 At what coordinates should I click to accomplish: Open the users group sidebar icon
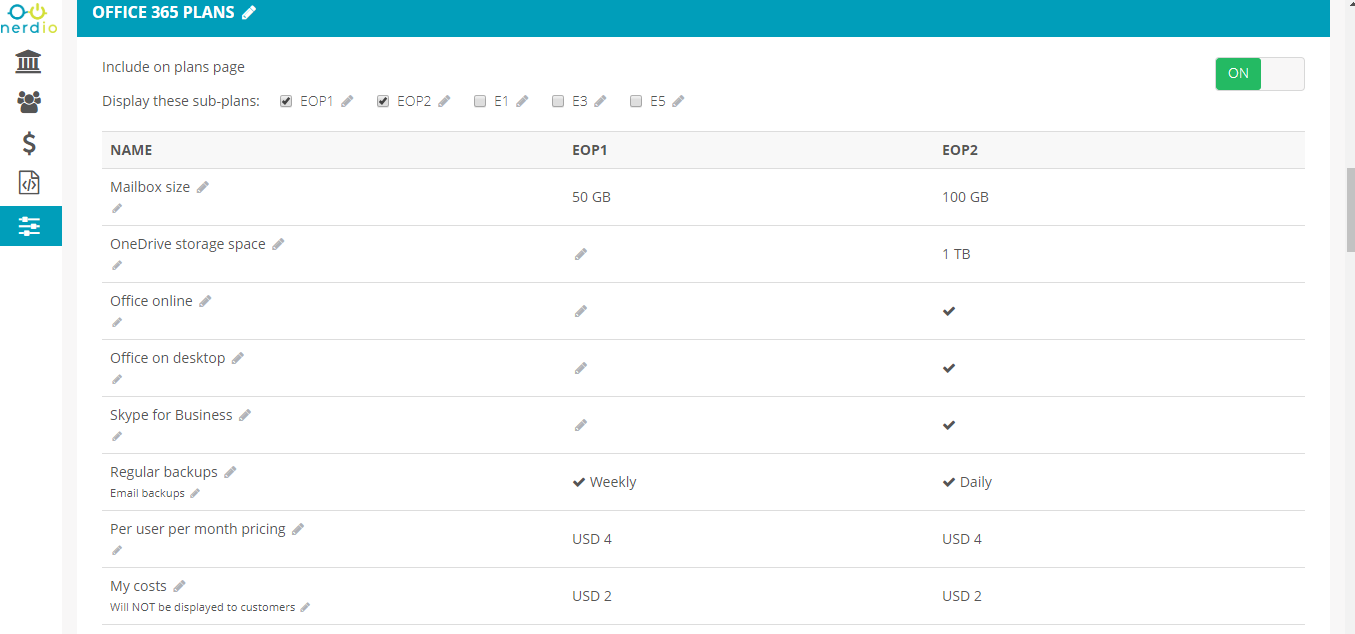[29, 102]
